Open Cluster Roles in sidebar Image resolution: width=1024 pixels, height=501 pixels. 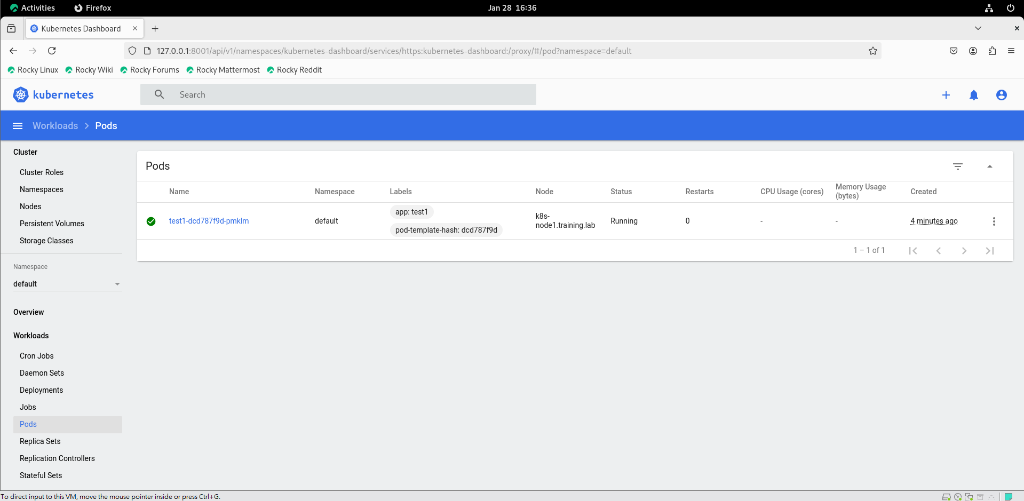tap(41, 172)
